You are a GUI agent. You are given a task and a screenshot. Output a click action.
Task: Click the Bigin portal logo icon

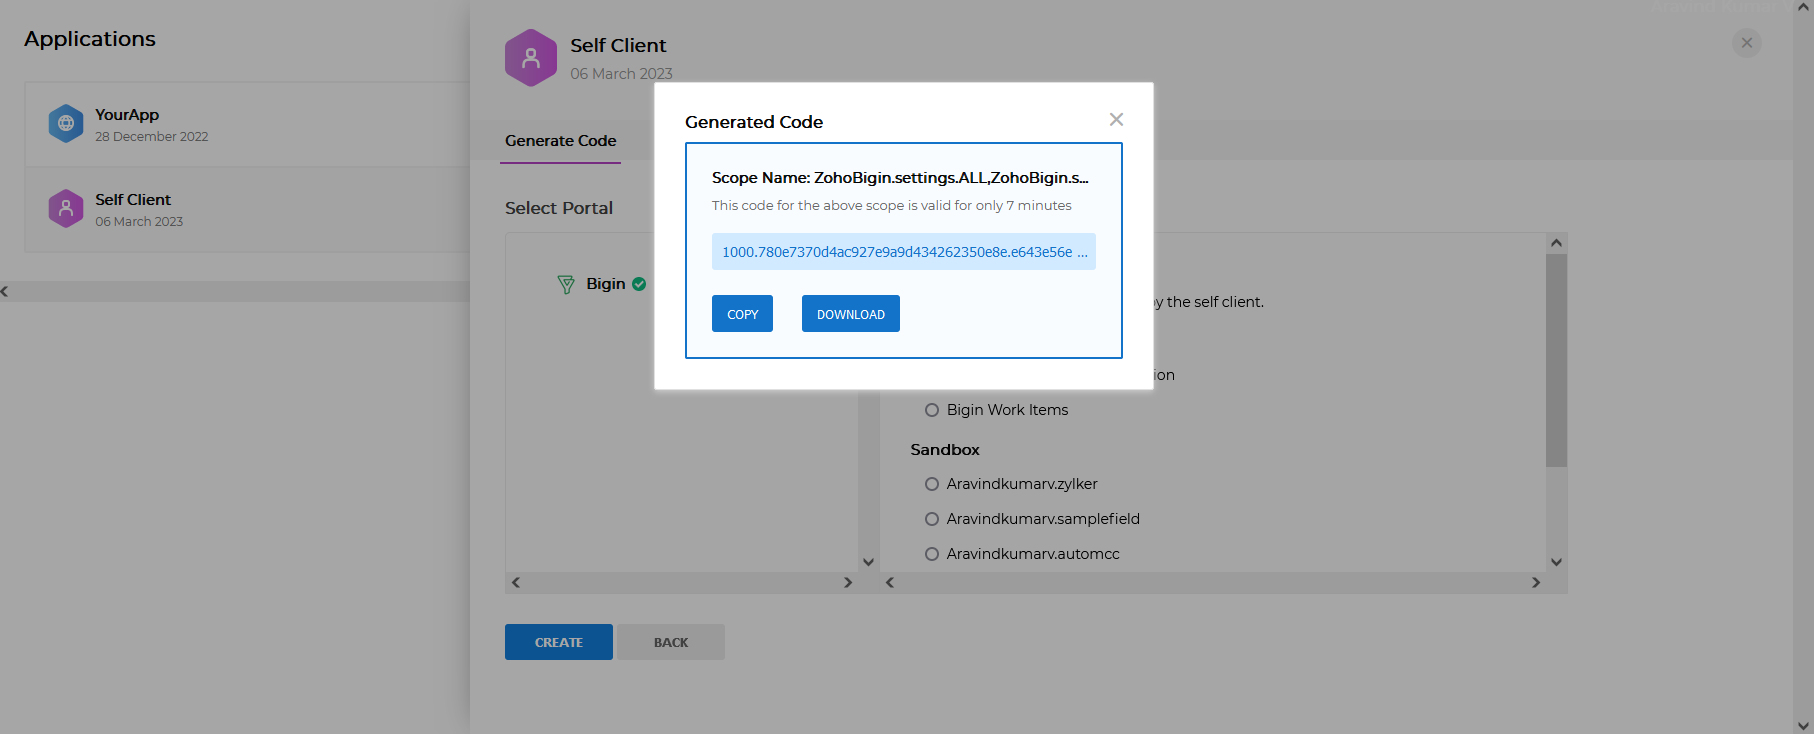(x=566, y=285)
